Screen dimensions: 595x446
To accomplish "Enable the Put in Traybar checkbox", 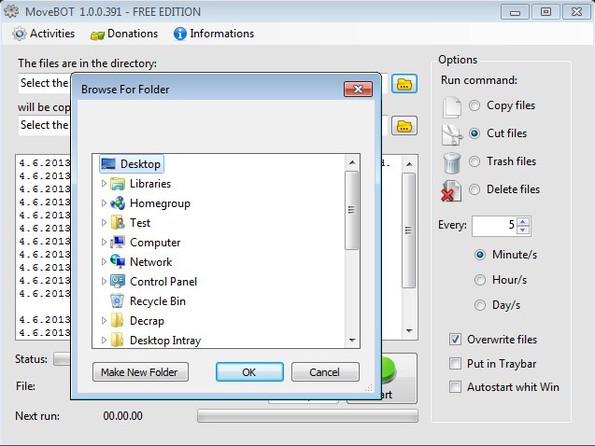I will tap(455, 364).
